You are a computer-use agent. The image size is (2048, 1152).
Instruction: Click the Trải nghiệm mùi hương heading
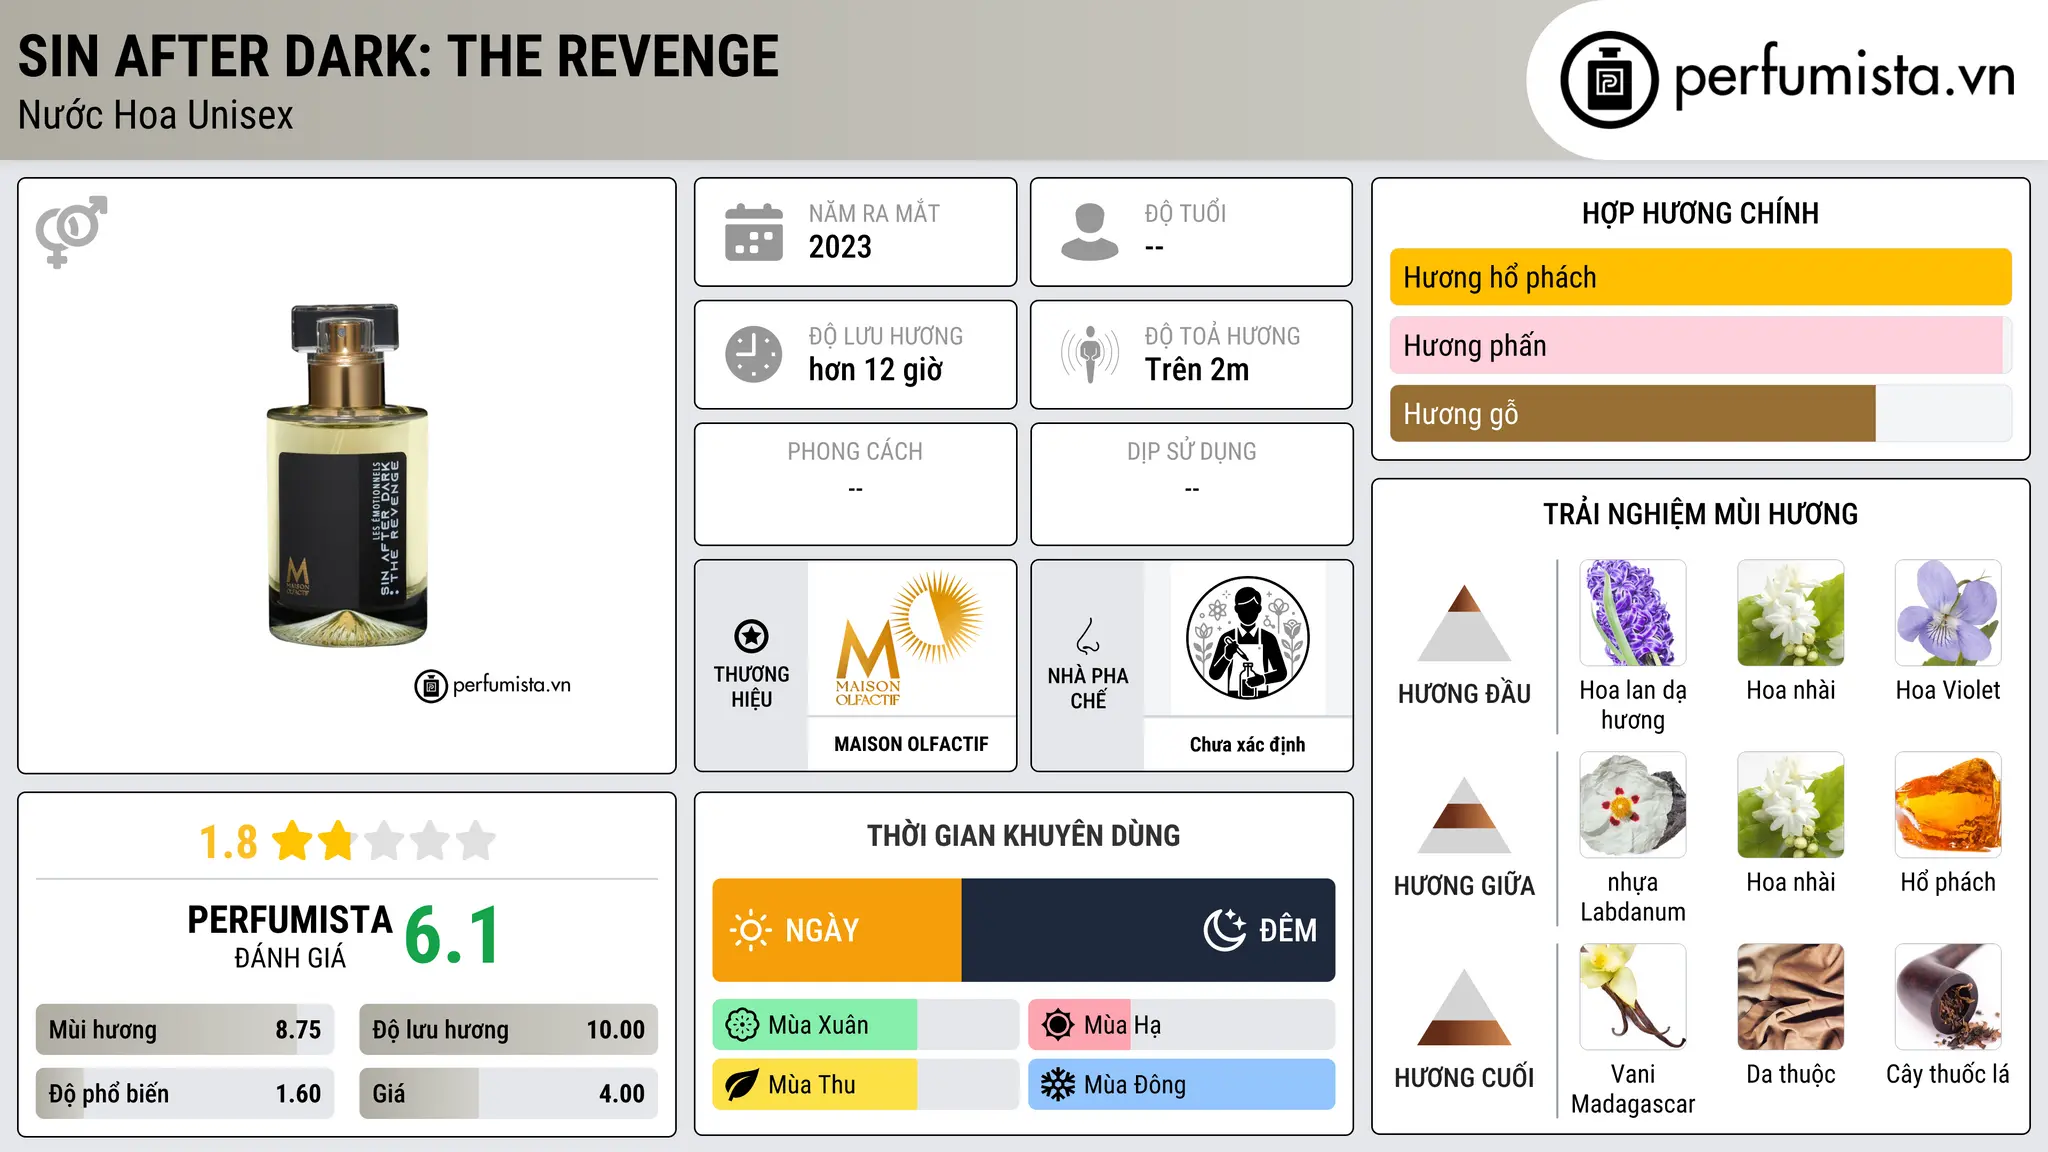[1700, 514]
